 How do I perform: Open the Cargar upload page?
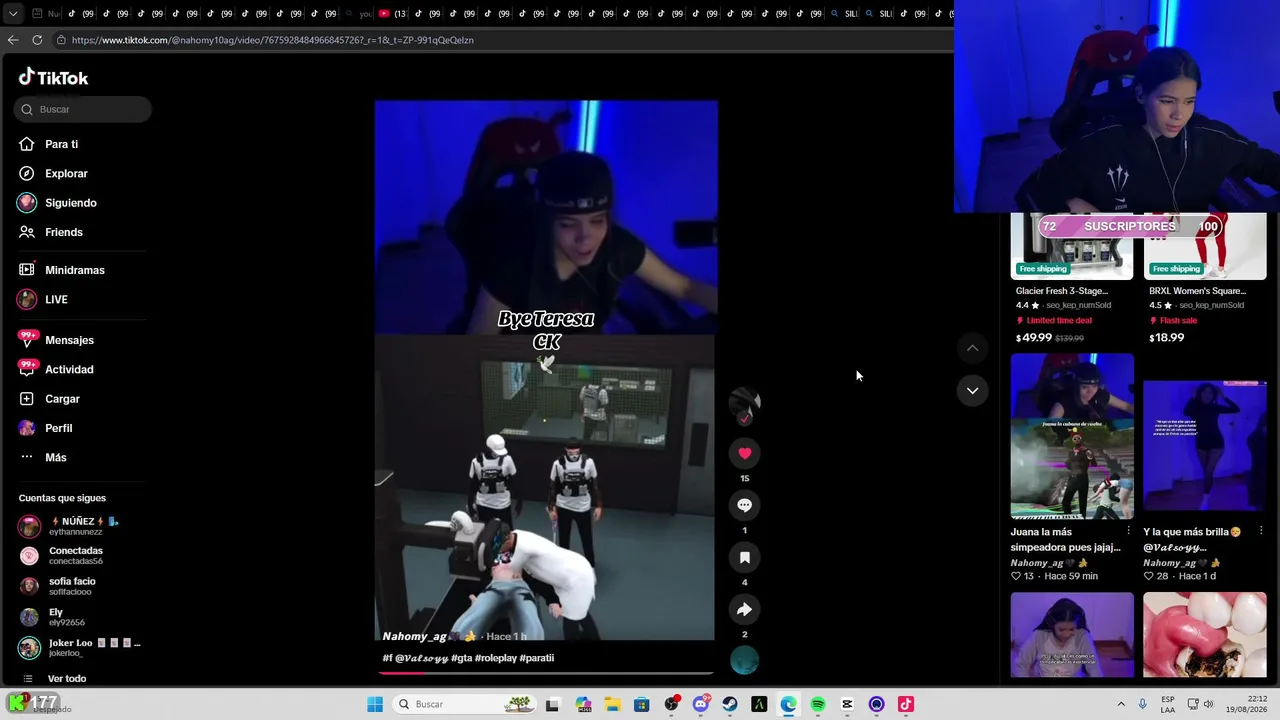click(x=49, y=399)
